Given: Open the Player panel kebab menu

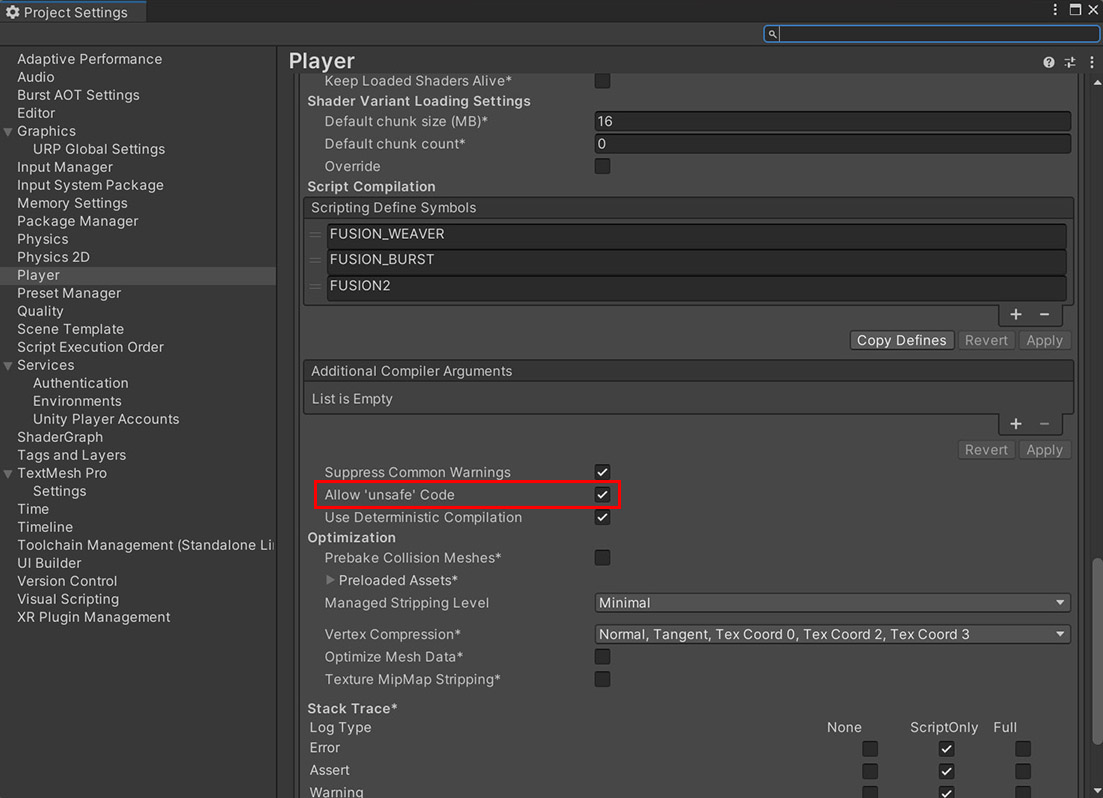Looking at the screenshot, I should 1091,62.
